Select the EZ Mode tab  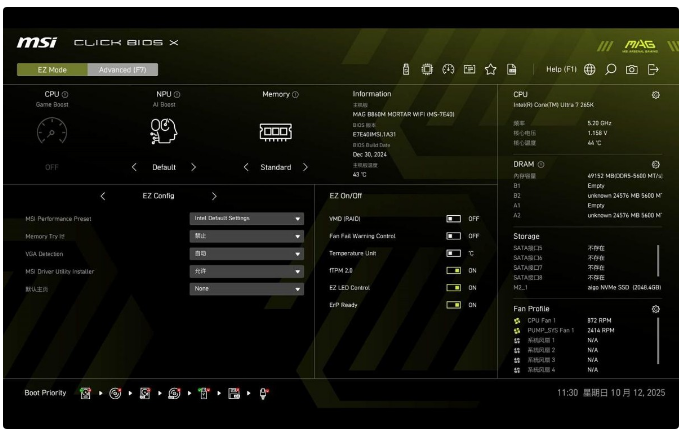click(52, 70)
